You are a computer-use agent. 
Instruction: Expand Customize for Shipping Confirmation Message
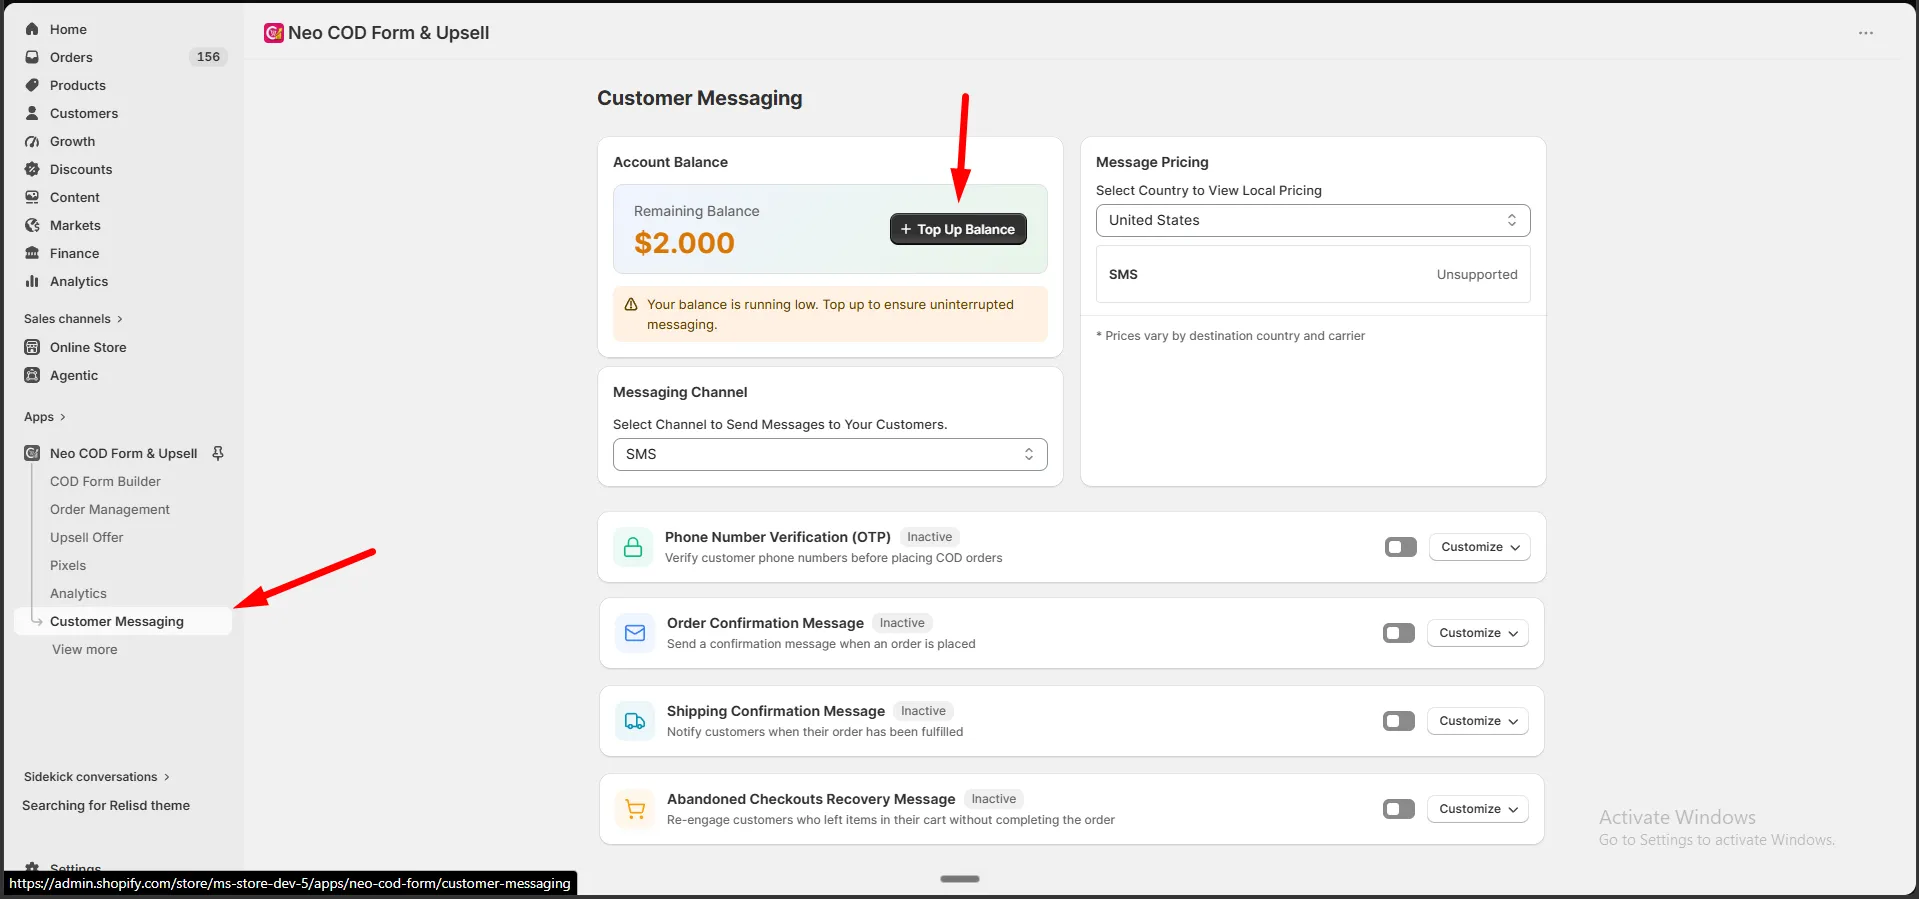pos(1478,721)
